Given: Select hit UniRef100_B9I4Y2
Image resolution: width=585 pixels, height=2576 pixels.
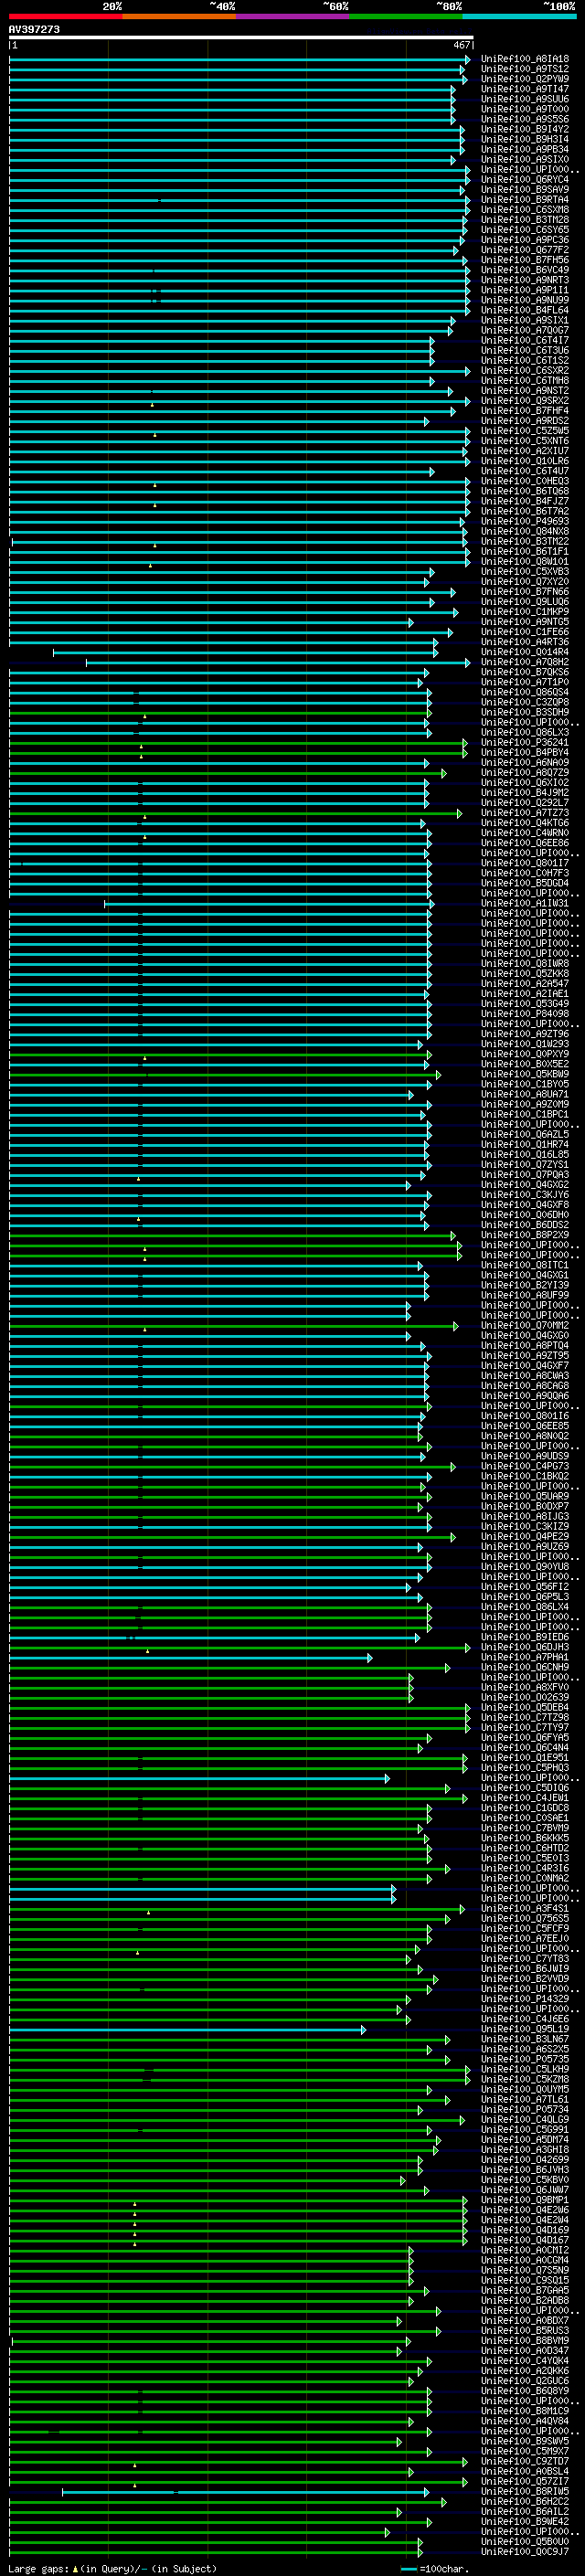Looking at the screenshot, I should [x=525, y=129].
